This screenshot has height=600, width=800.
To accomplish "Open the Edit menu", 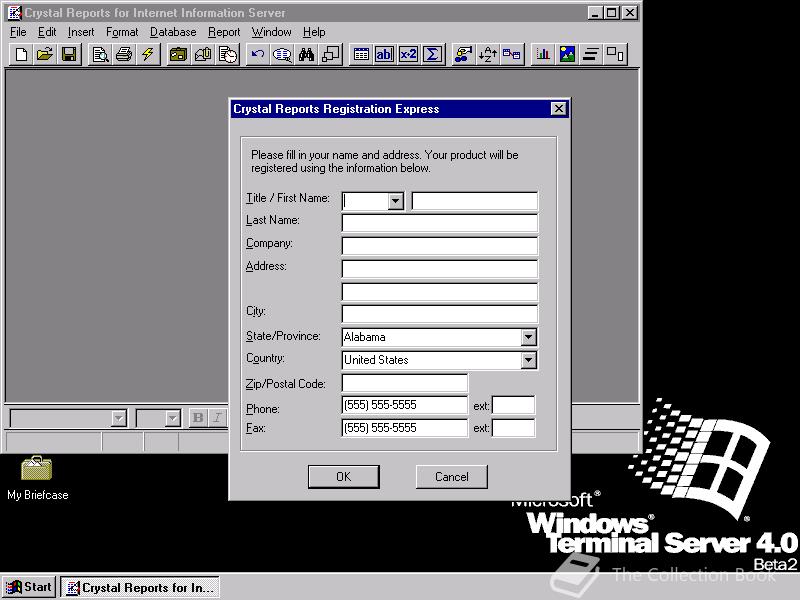I will pyautogui.click(x=47, y=32).
